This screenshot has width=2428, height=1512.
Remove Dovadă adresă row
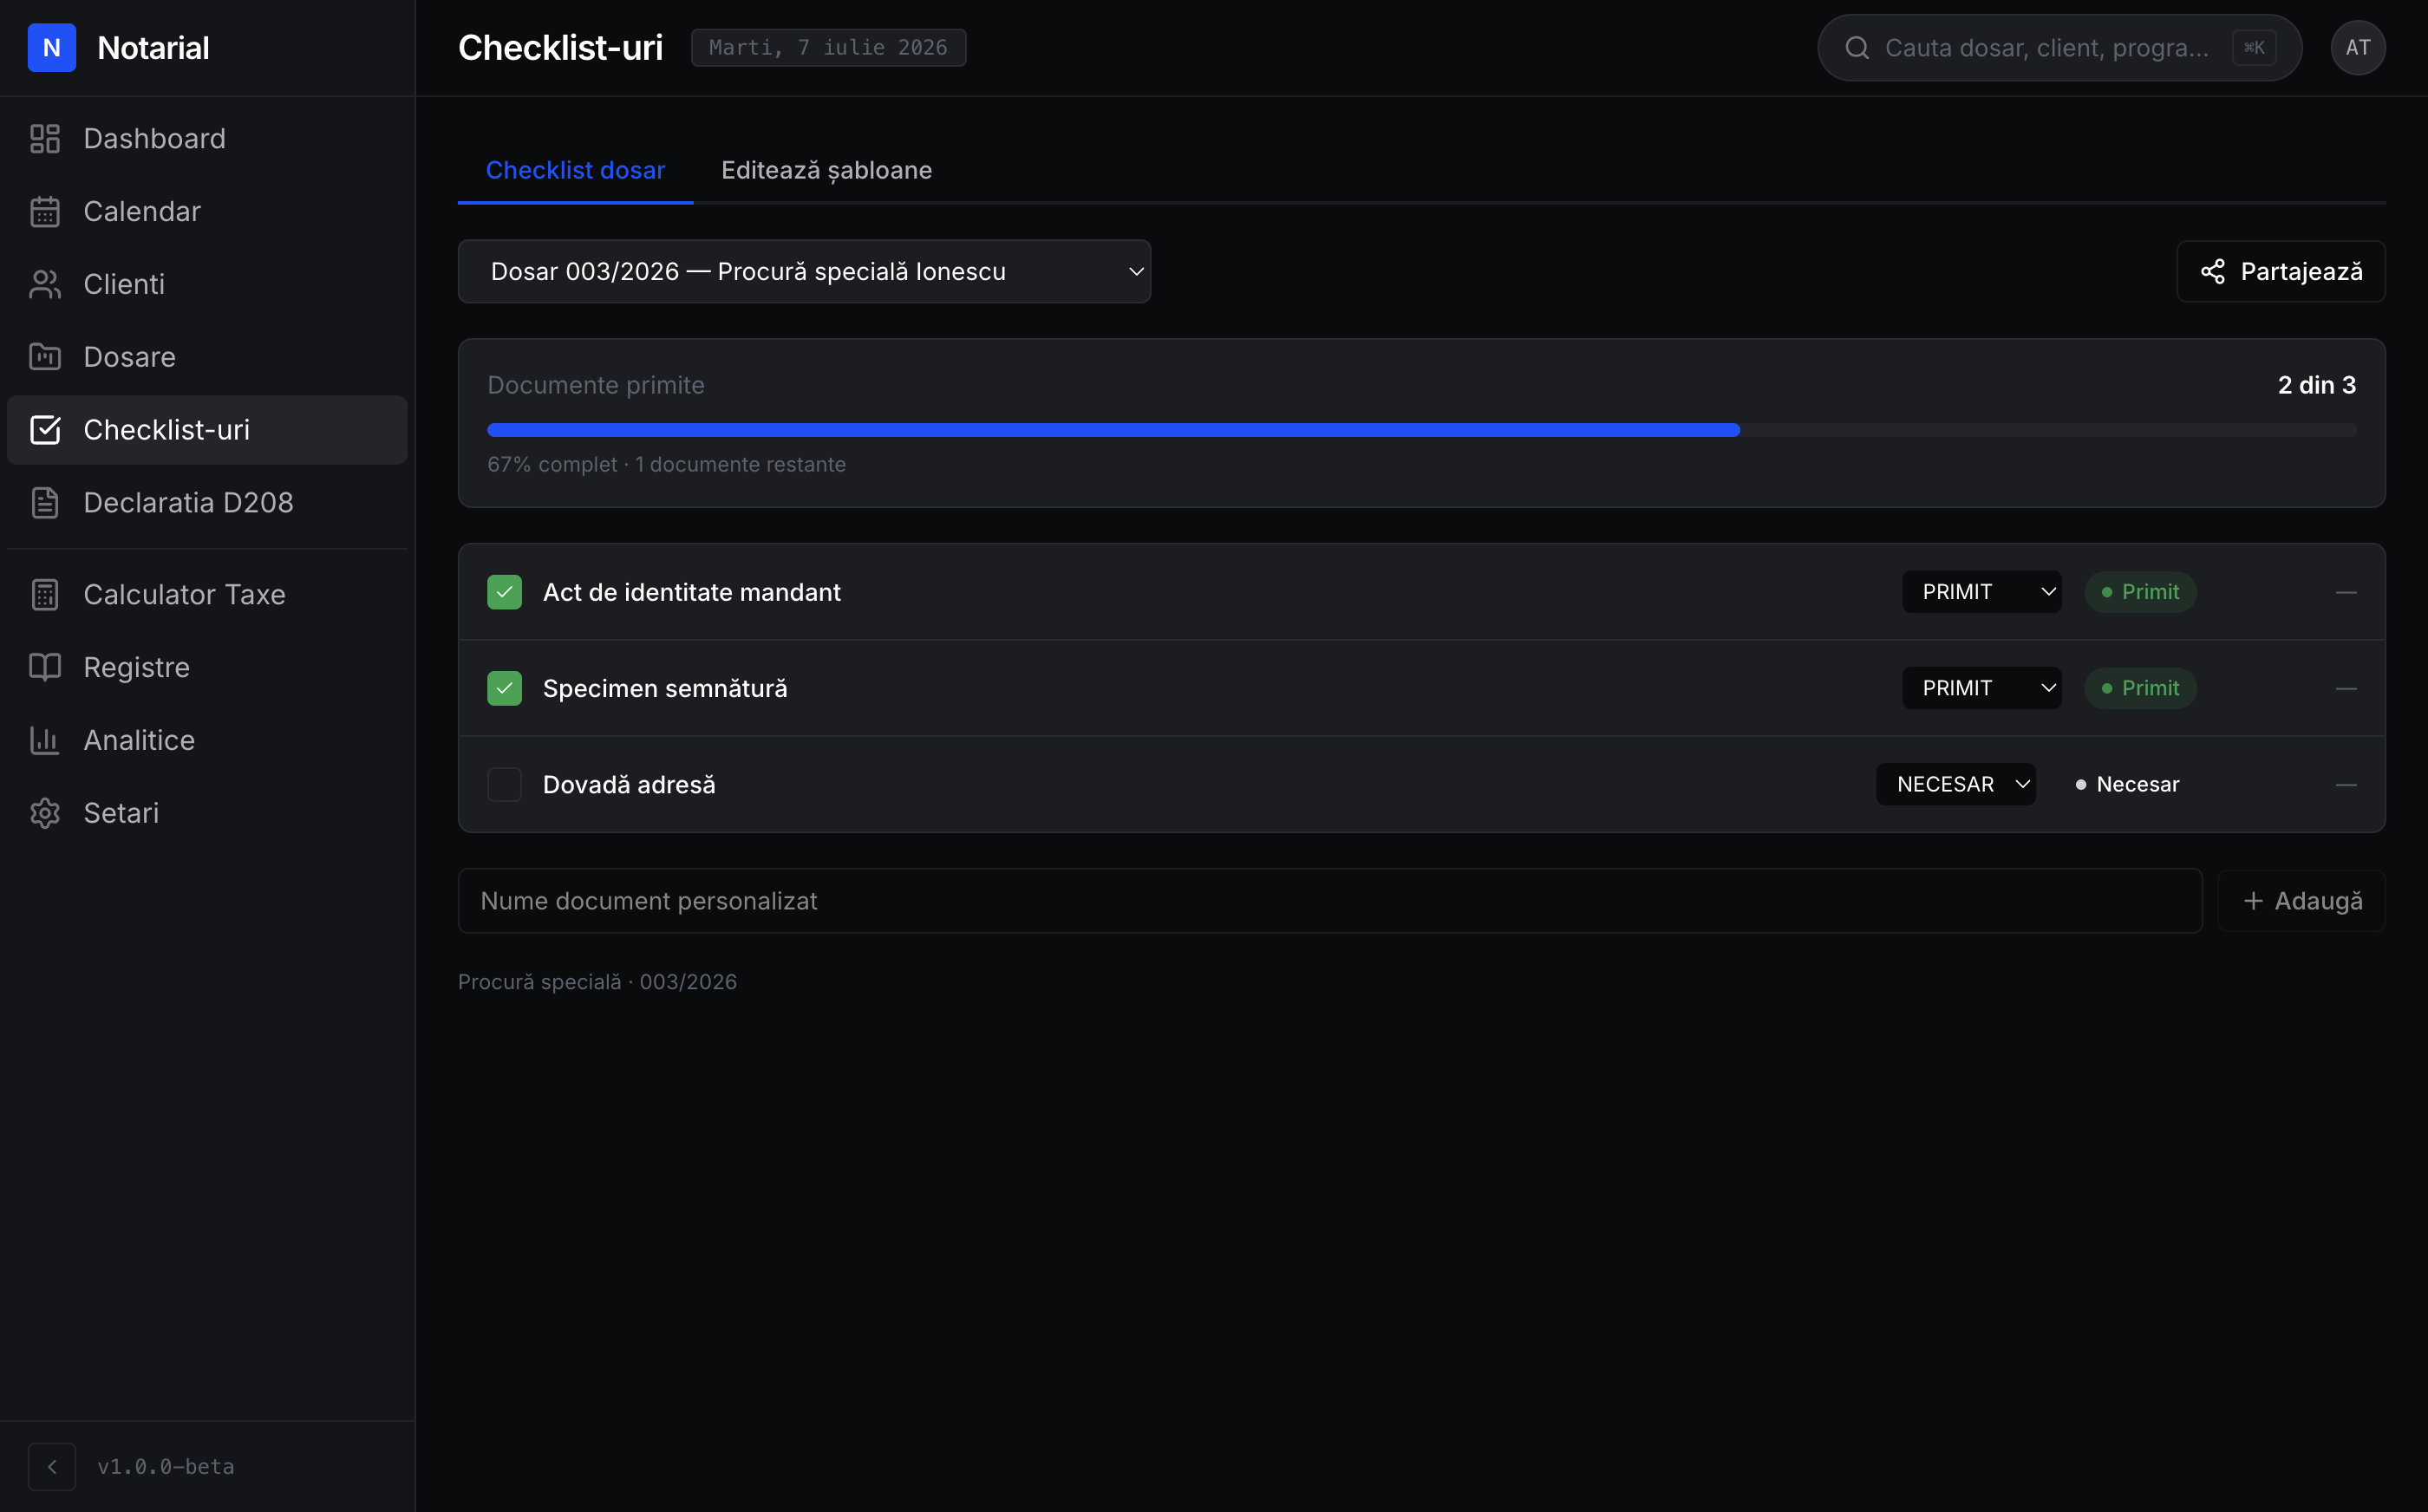tap(2346, 784)
